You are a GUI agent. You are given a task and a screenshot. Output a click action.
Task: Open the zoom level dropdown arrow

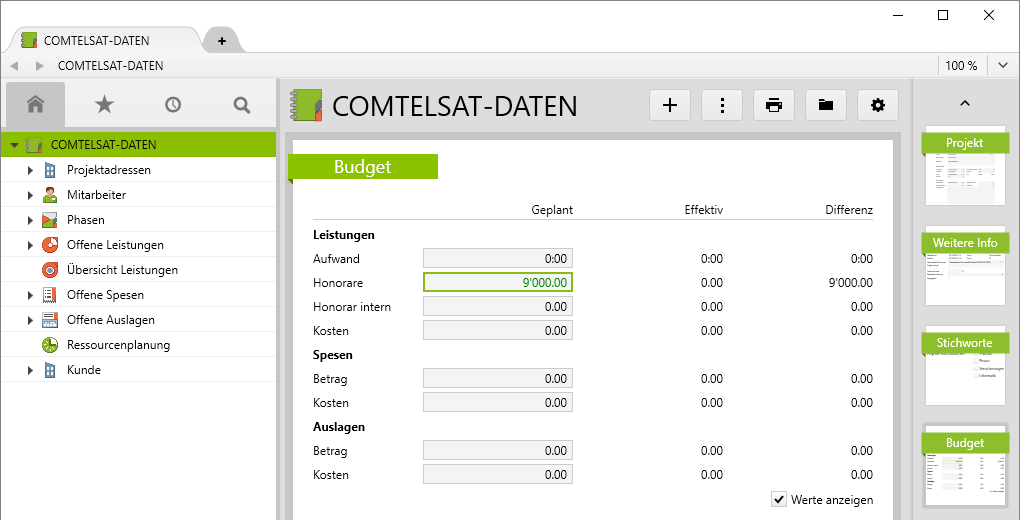click(x=1003, y=66)
